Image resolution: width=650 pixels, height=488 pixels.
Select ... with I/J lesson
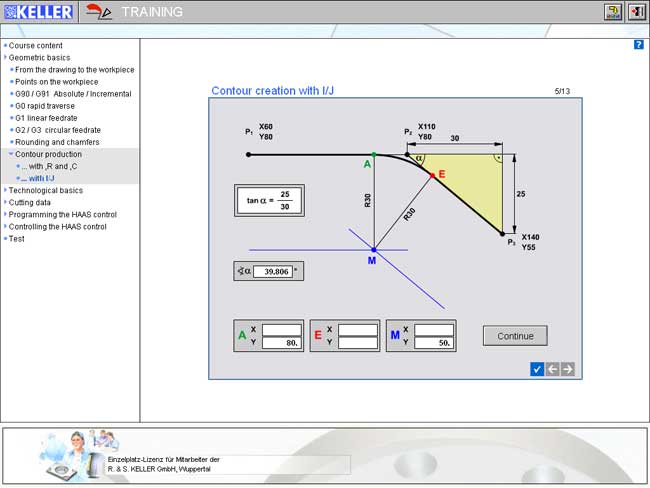[38, 178]
